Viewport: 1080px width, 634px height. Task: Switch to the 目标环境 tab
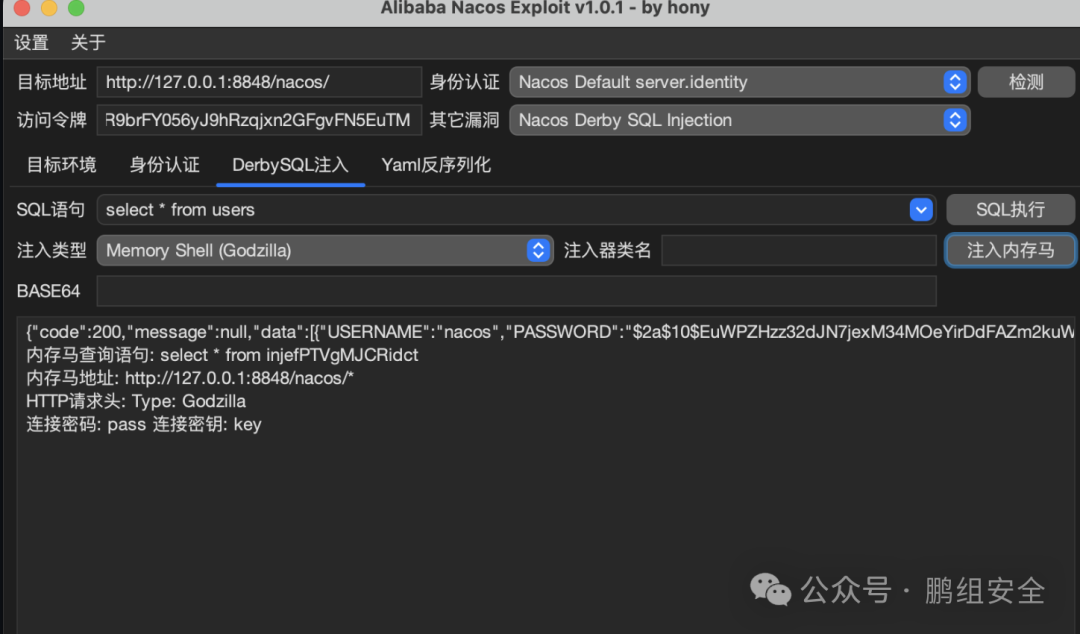(61, 165)
